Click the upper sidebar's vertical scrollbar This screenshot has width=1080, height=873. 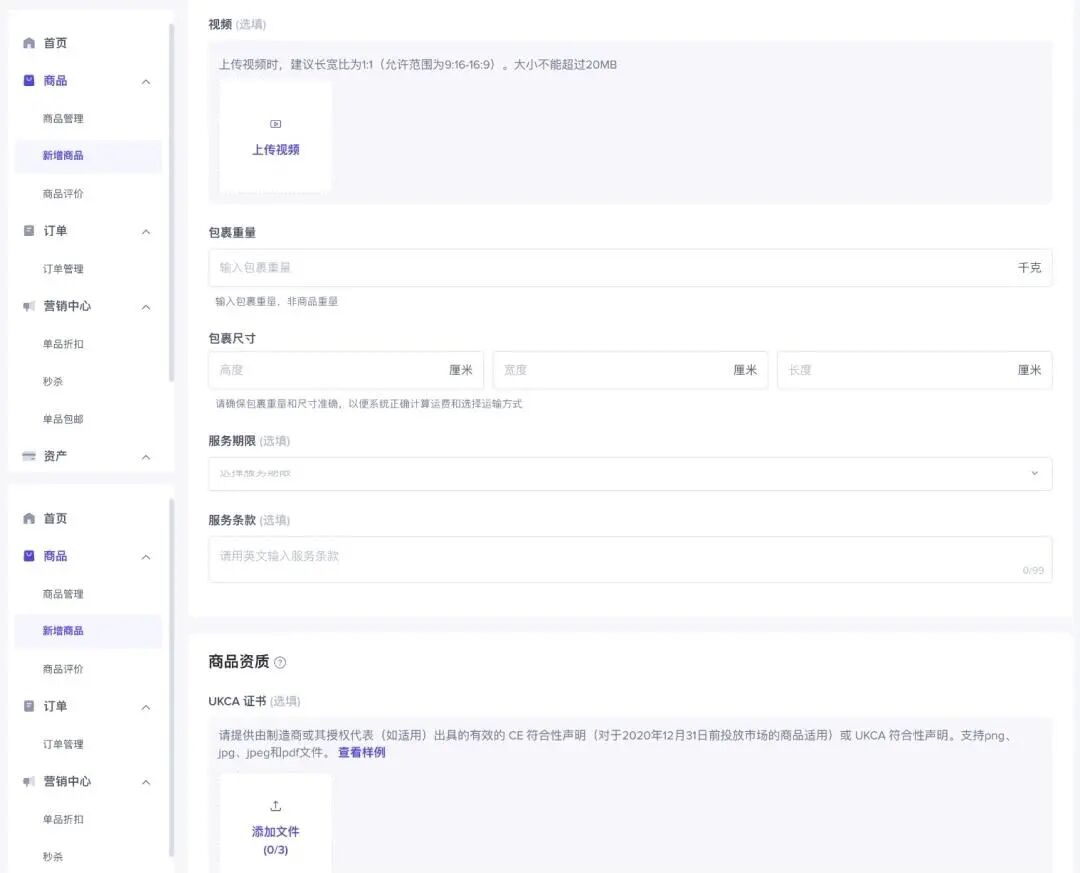tap(172, 203)
